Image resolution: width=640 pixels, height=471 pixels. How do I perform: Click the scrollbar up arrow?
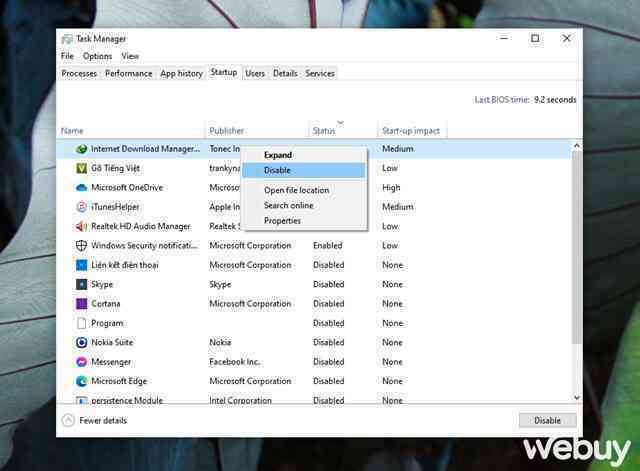tap(577, 146)
